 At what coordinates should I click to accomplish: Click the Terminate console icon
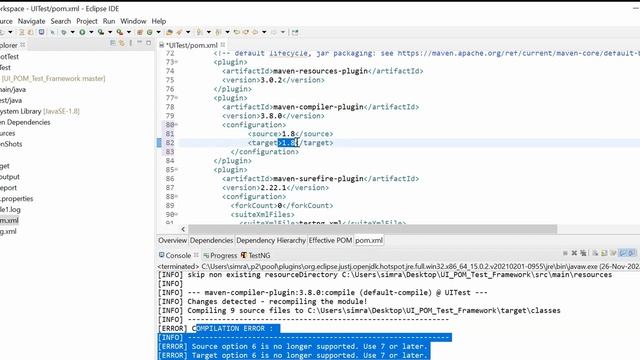(565, 253)
